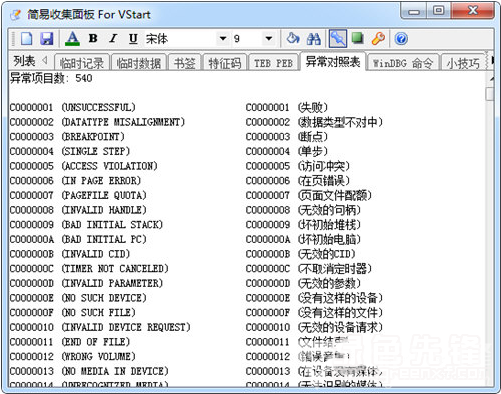
Task: Click the green square icon
Action: pyautogui.click(x=358, y=38)
